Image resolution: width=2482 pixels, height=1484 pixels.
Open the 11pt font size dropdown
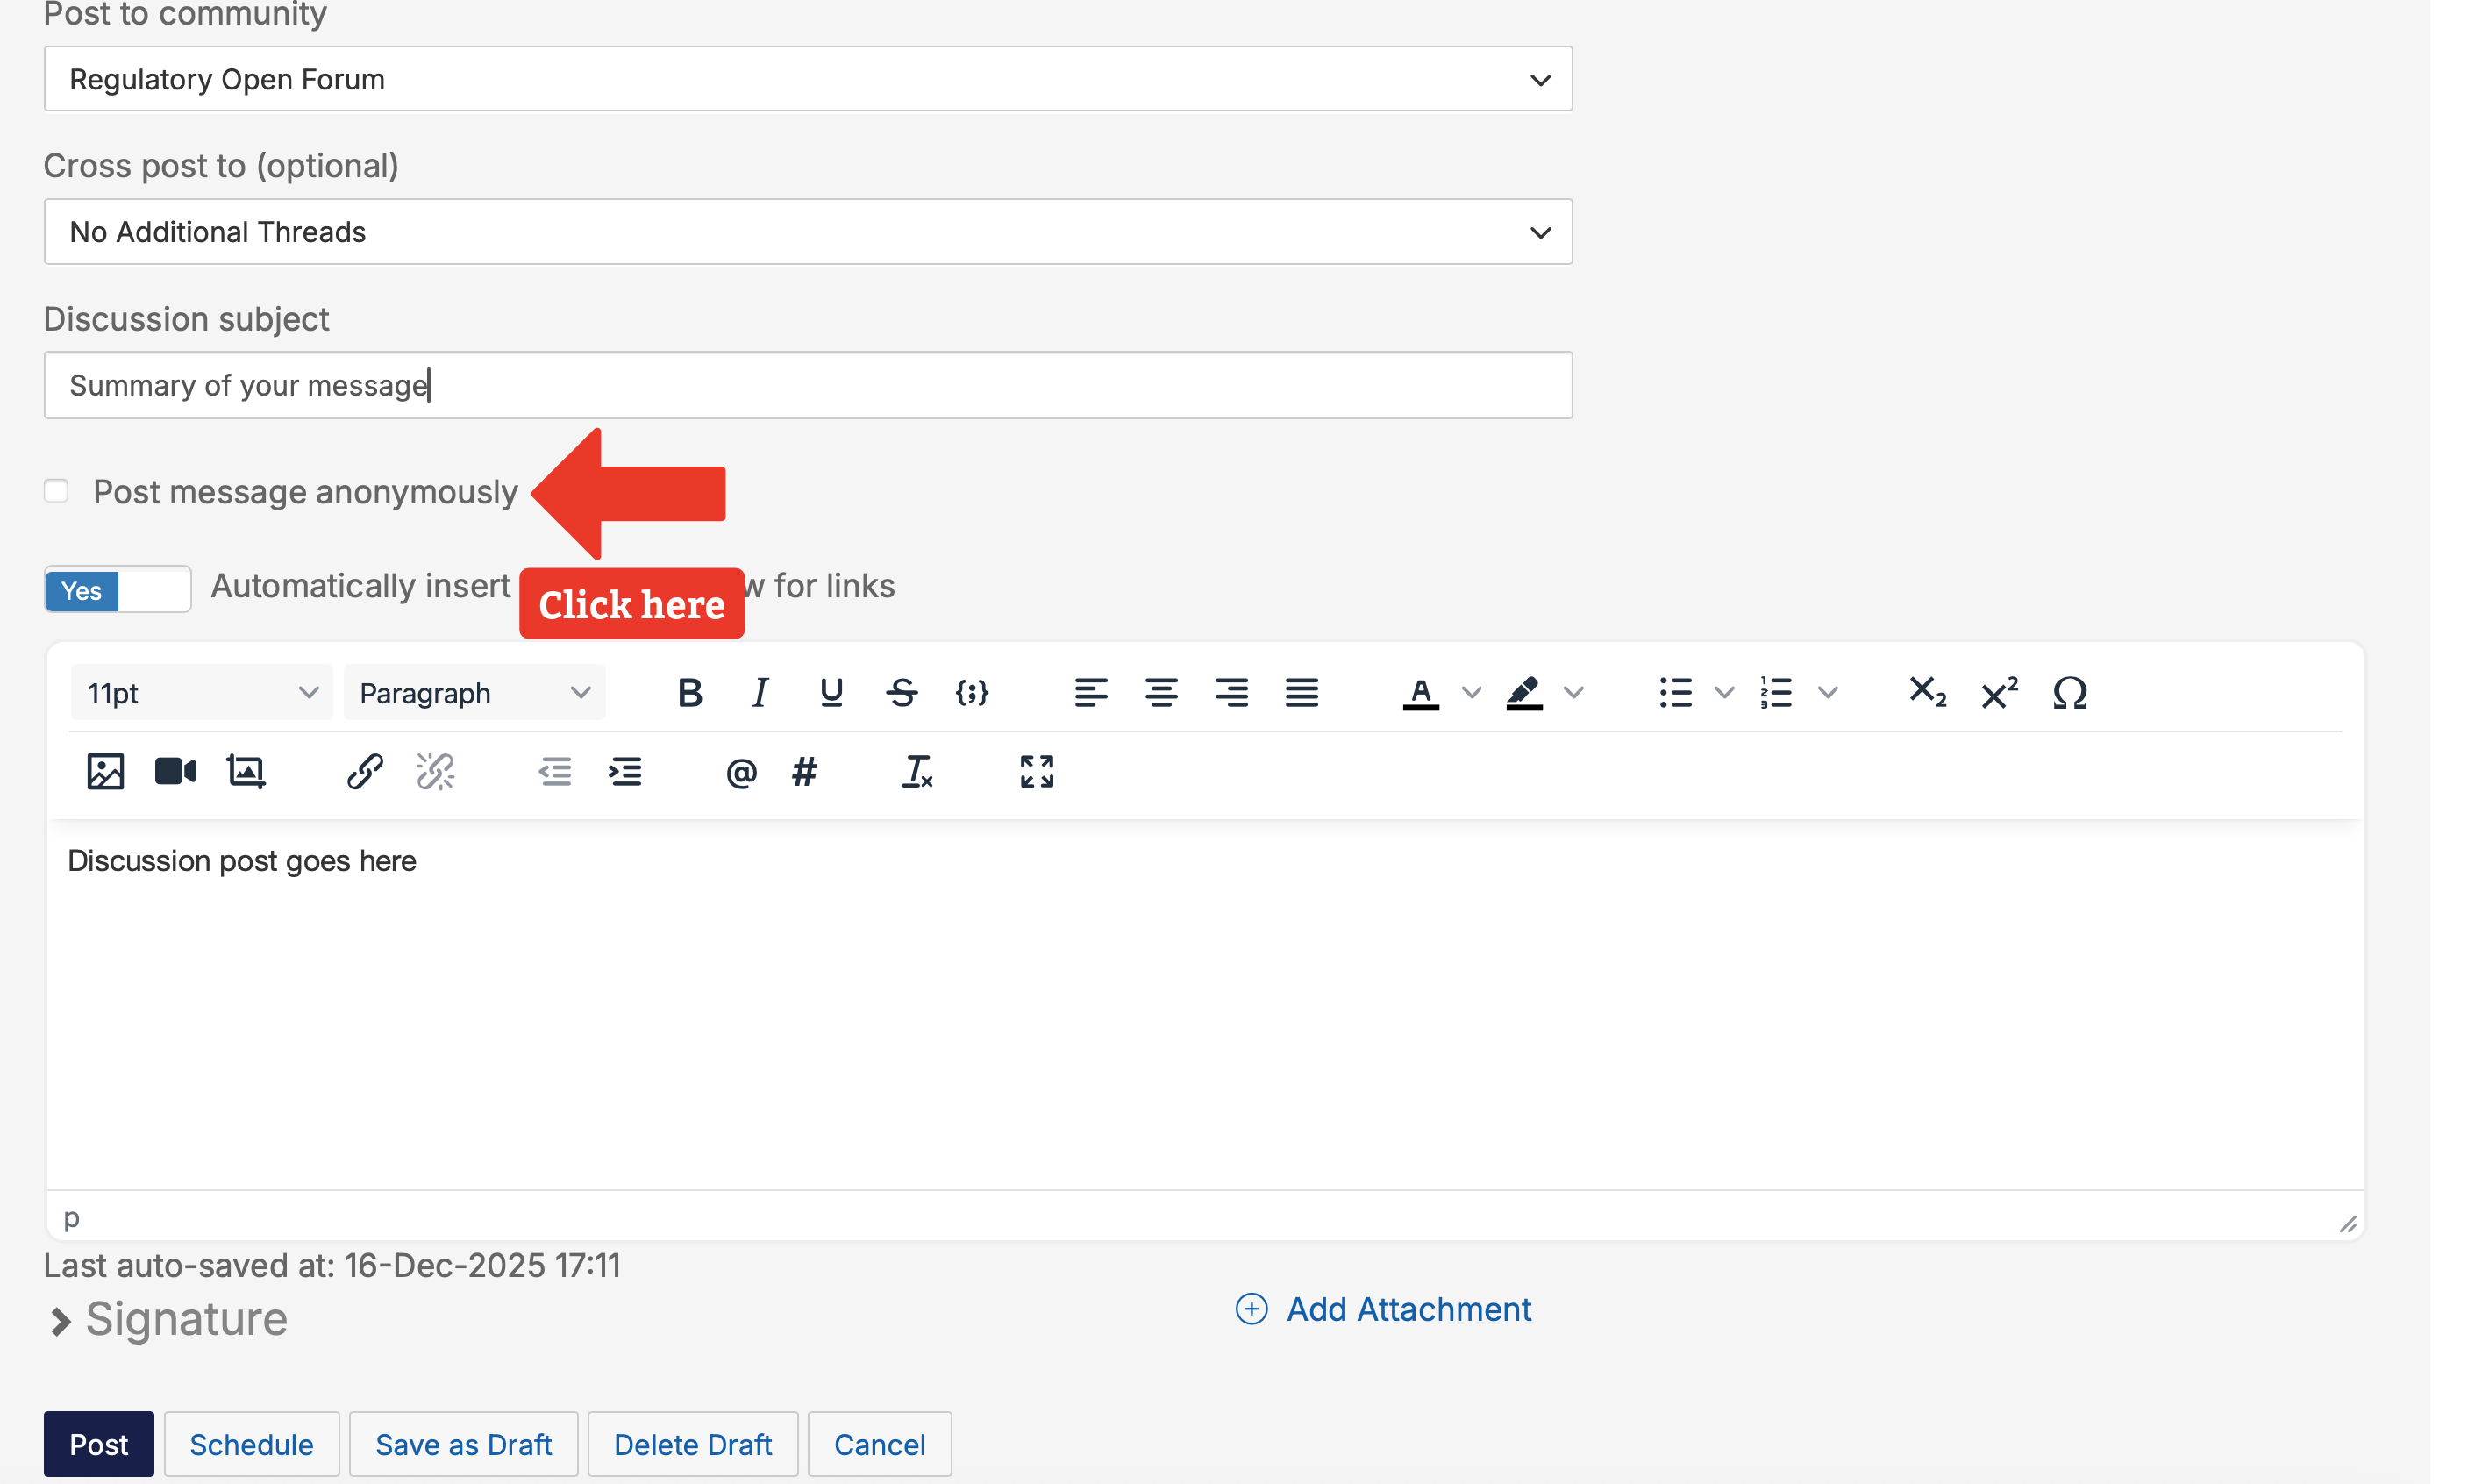(201, 692)
